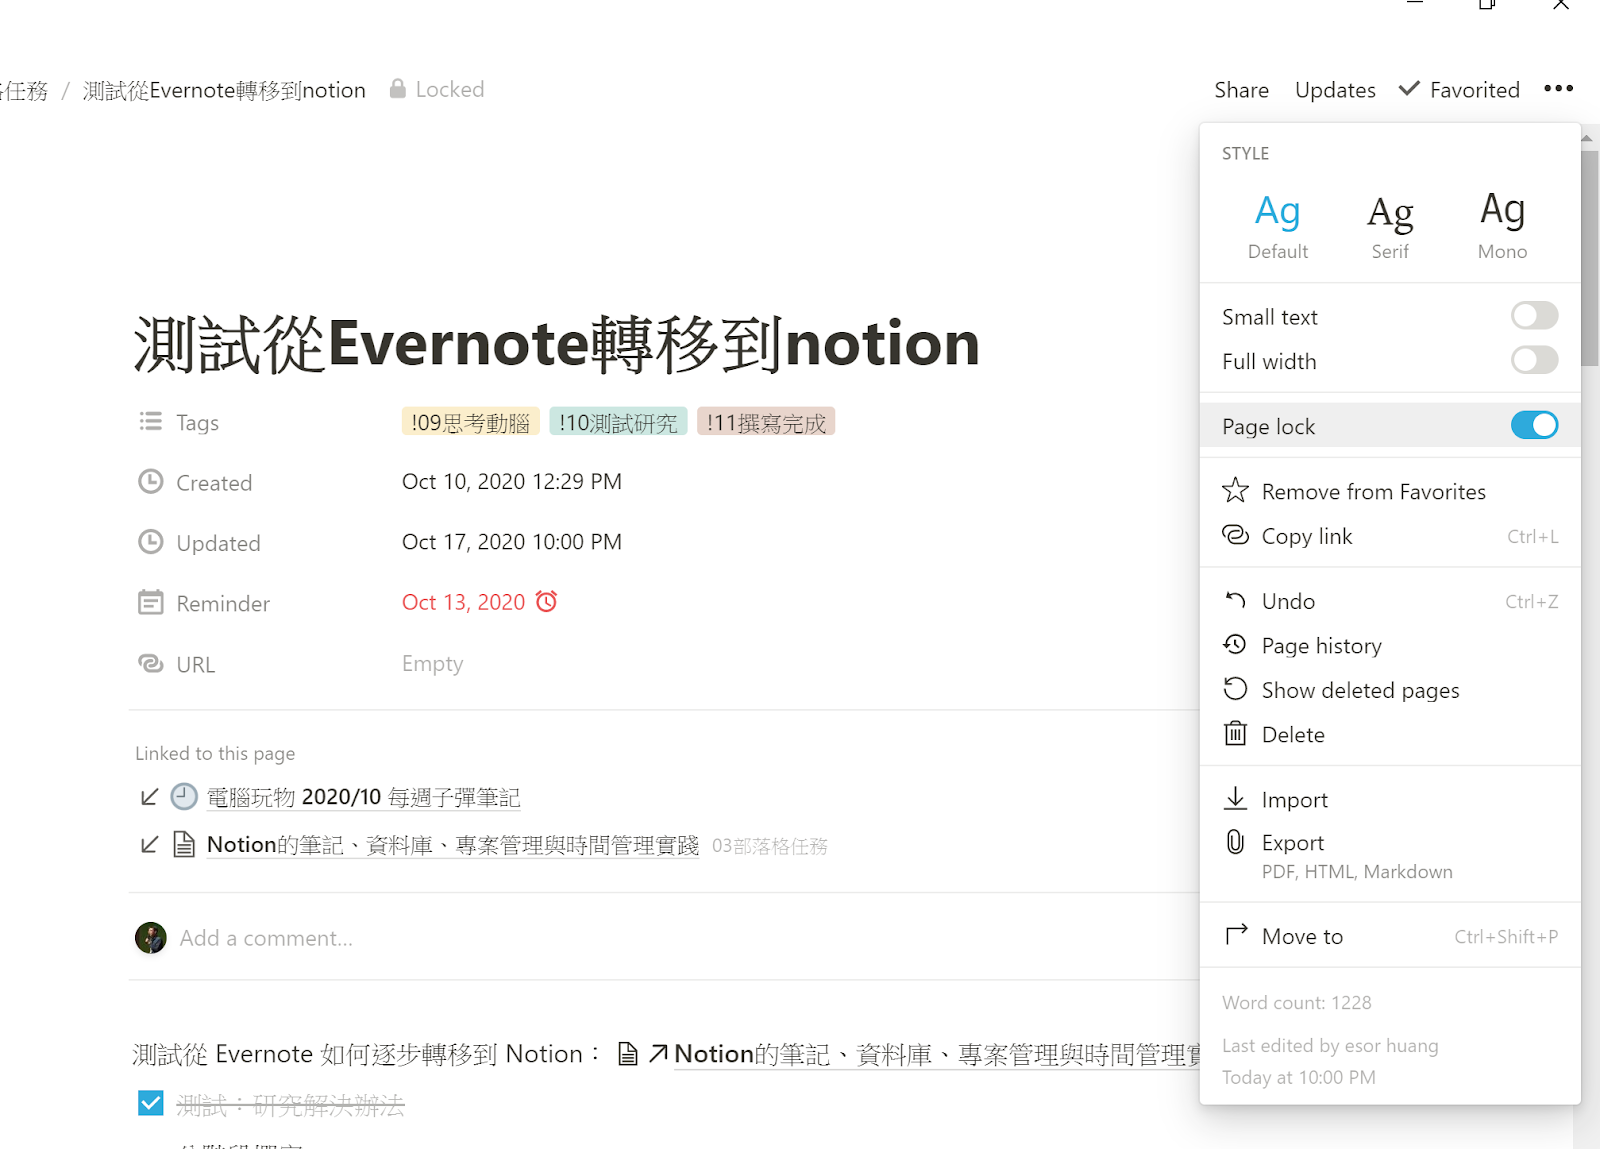This screenshot has height=1149, width=1600.
Task: Uncheck the 測試：研究解決辦法 to-do checkbox
Action: click(151, 1103)
